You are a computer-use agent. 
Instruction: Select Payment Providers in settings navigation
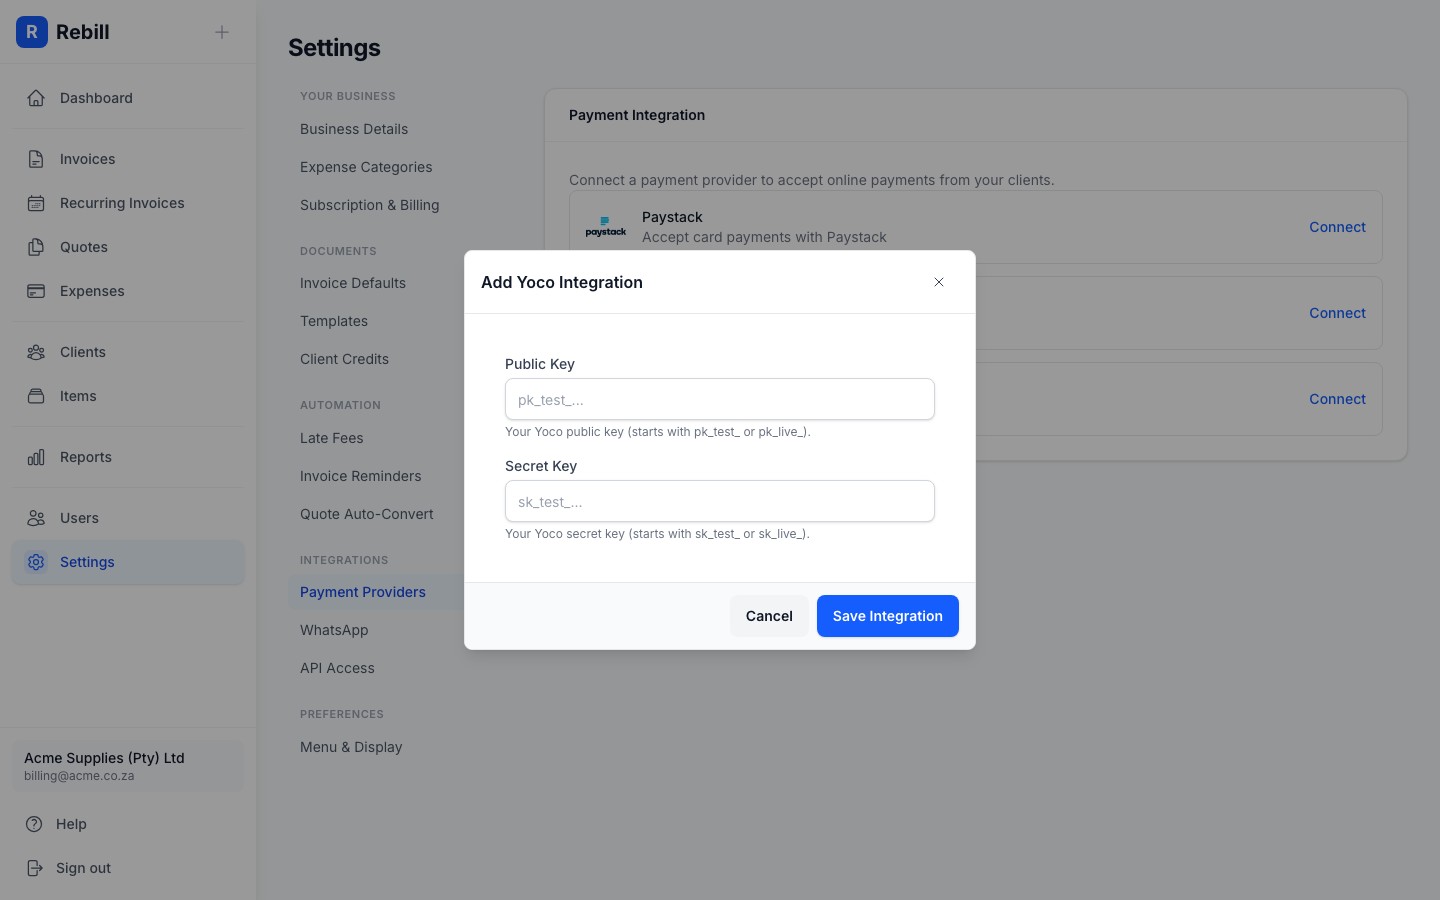pyautogui.click(x=362, y=592)
